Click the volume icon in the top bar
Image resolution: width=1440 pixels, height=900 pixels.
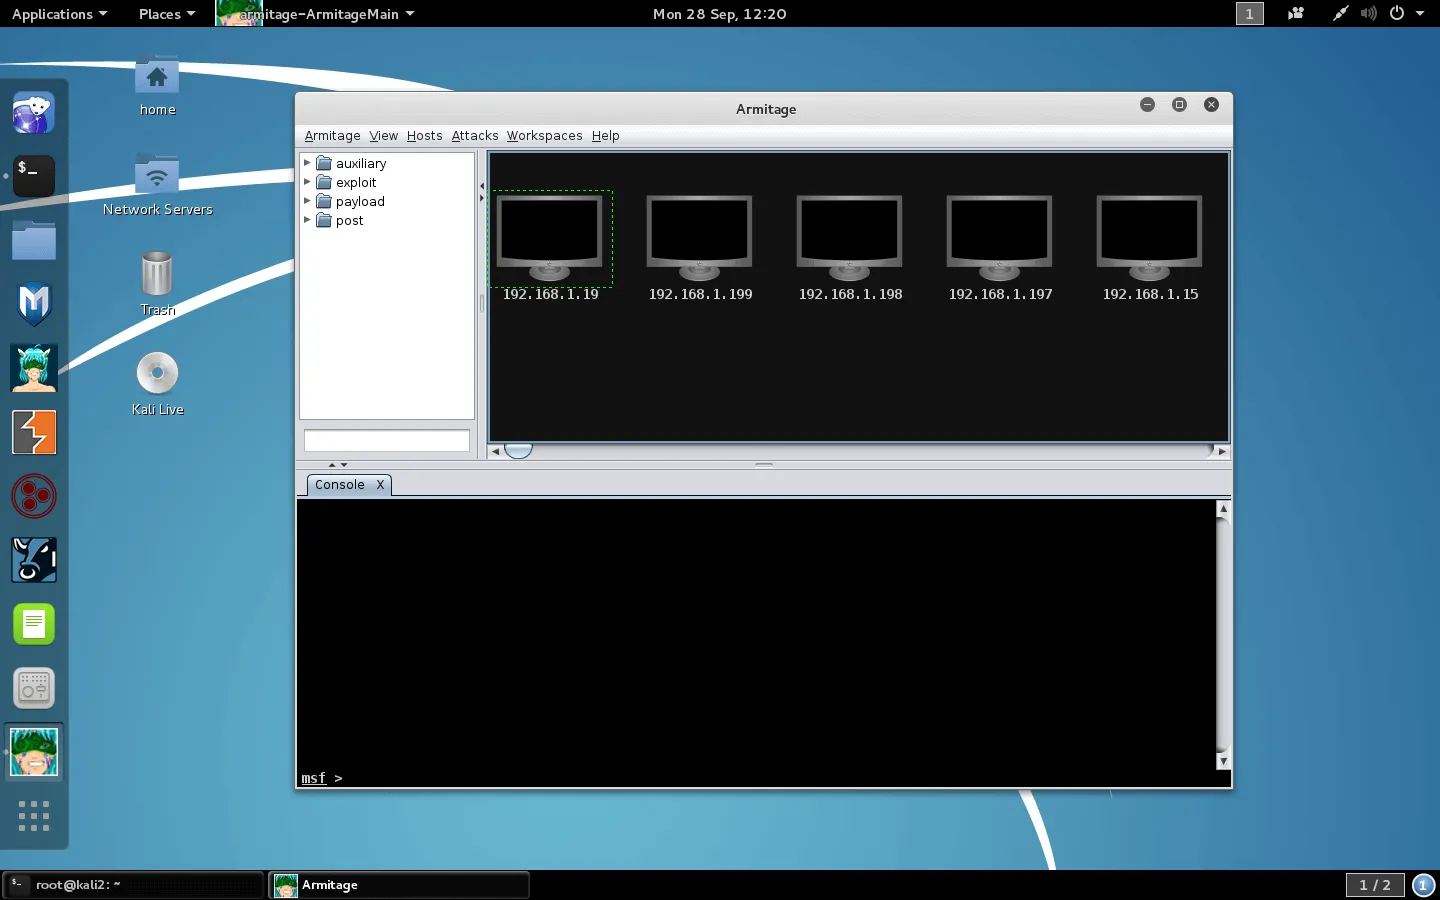1368,14
